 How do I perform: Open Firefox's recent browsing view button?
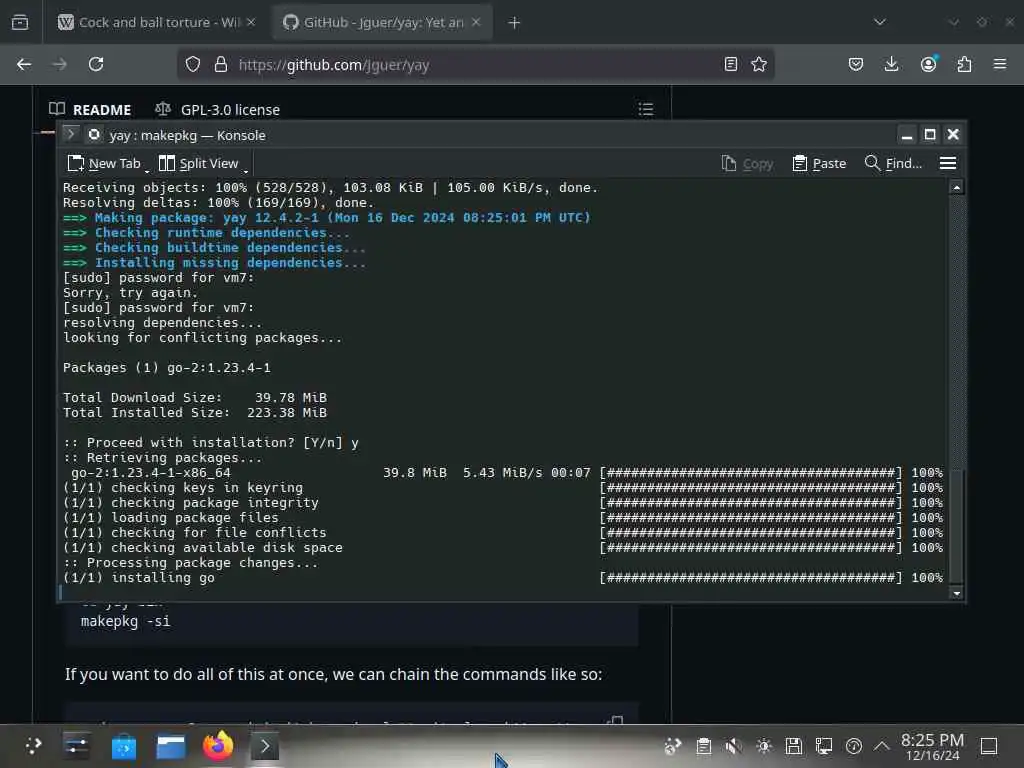(x=20, y=22)
